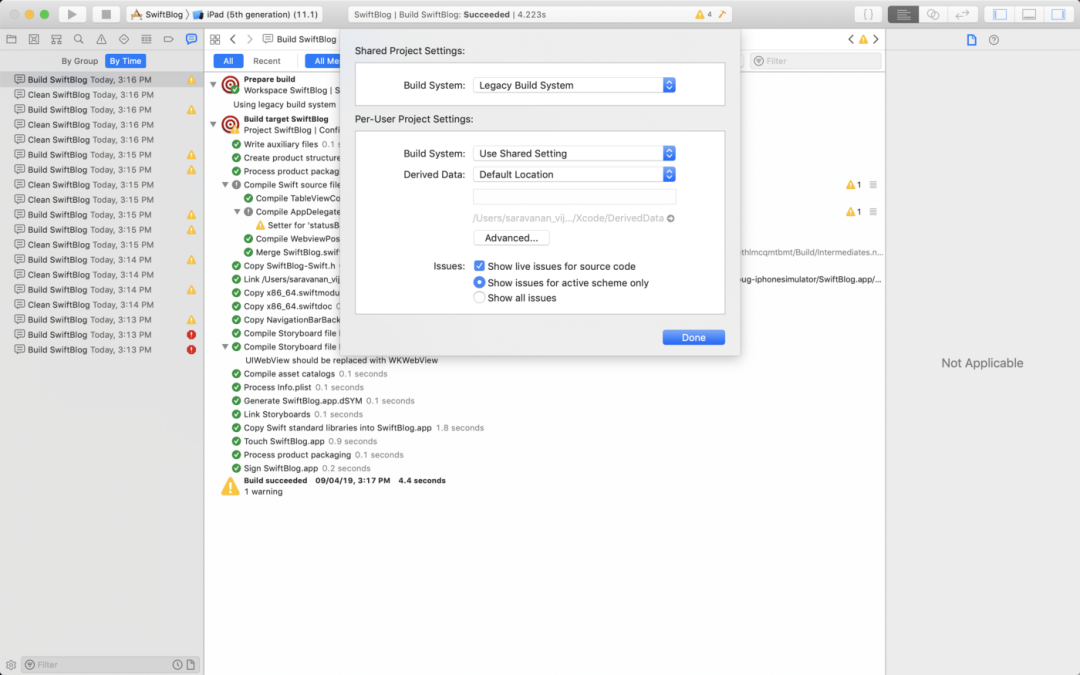Click Build SwiftBlog in jump bar
1080x675 pixels.
(300, 39)
